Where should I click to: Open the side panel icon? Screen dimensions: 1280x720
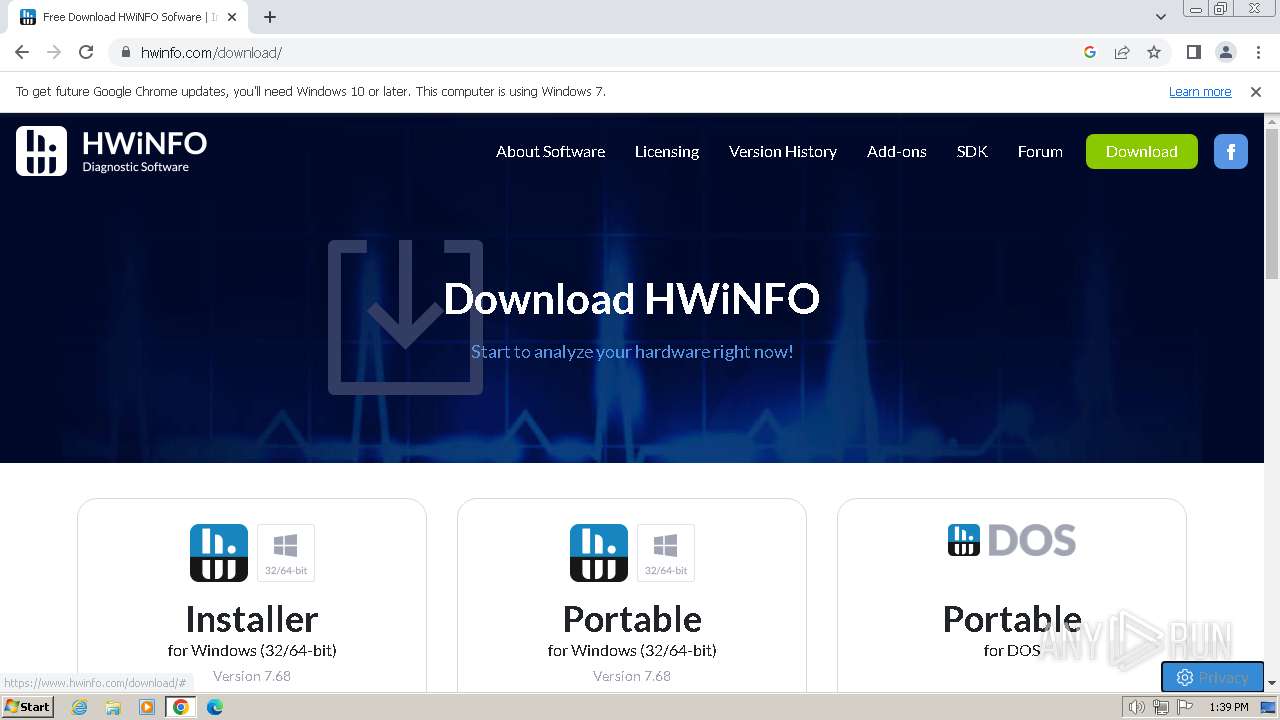[1193, 52]
